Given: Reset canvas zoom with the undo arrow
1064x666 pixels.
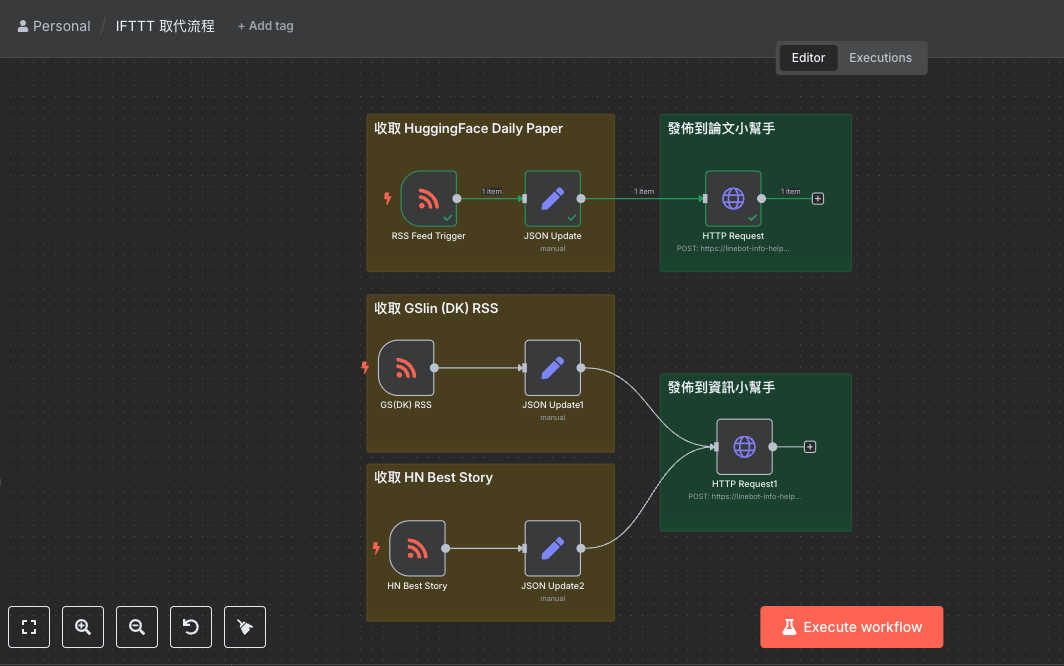Looking at the screenshot, I should 191,627.
